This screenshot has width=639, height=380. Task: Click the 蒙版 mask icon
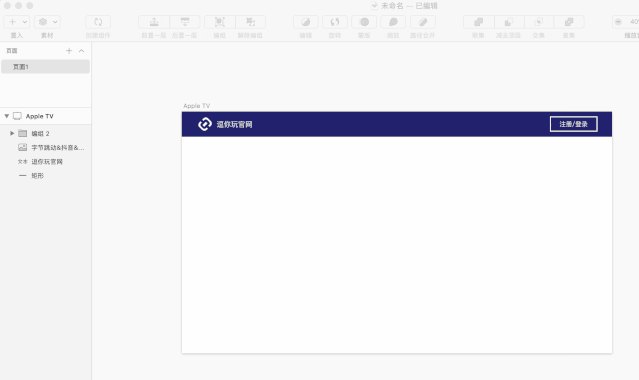click(x=364, y=22)
